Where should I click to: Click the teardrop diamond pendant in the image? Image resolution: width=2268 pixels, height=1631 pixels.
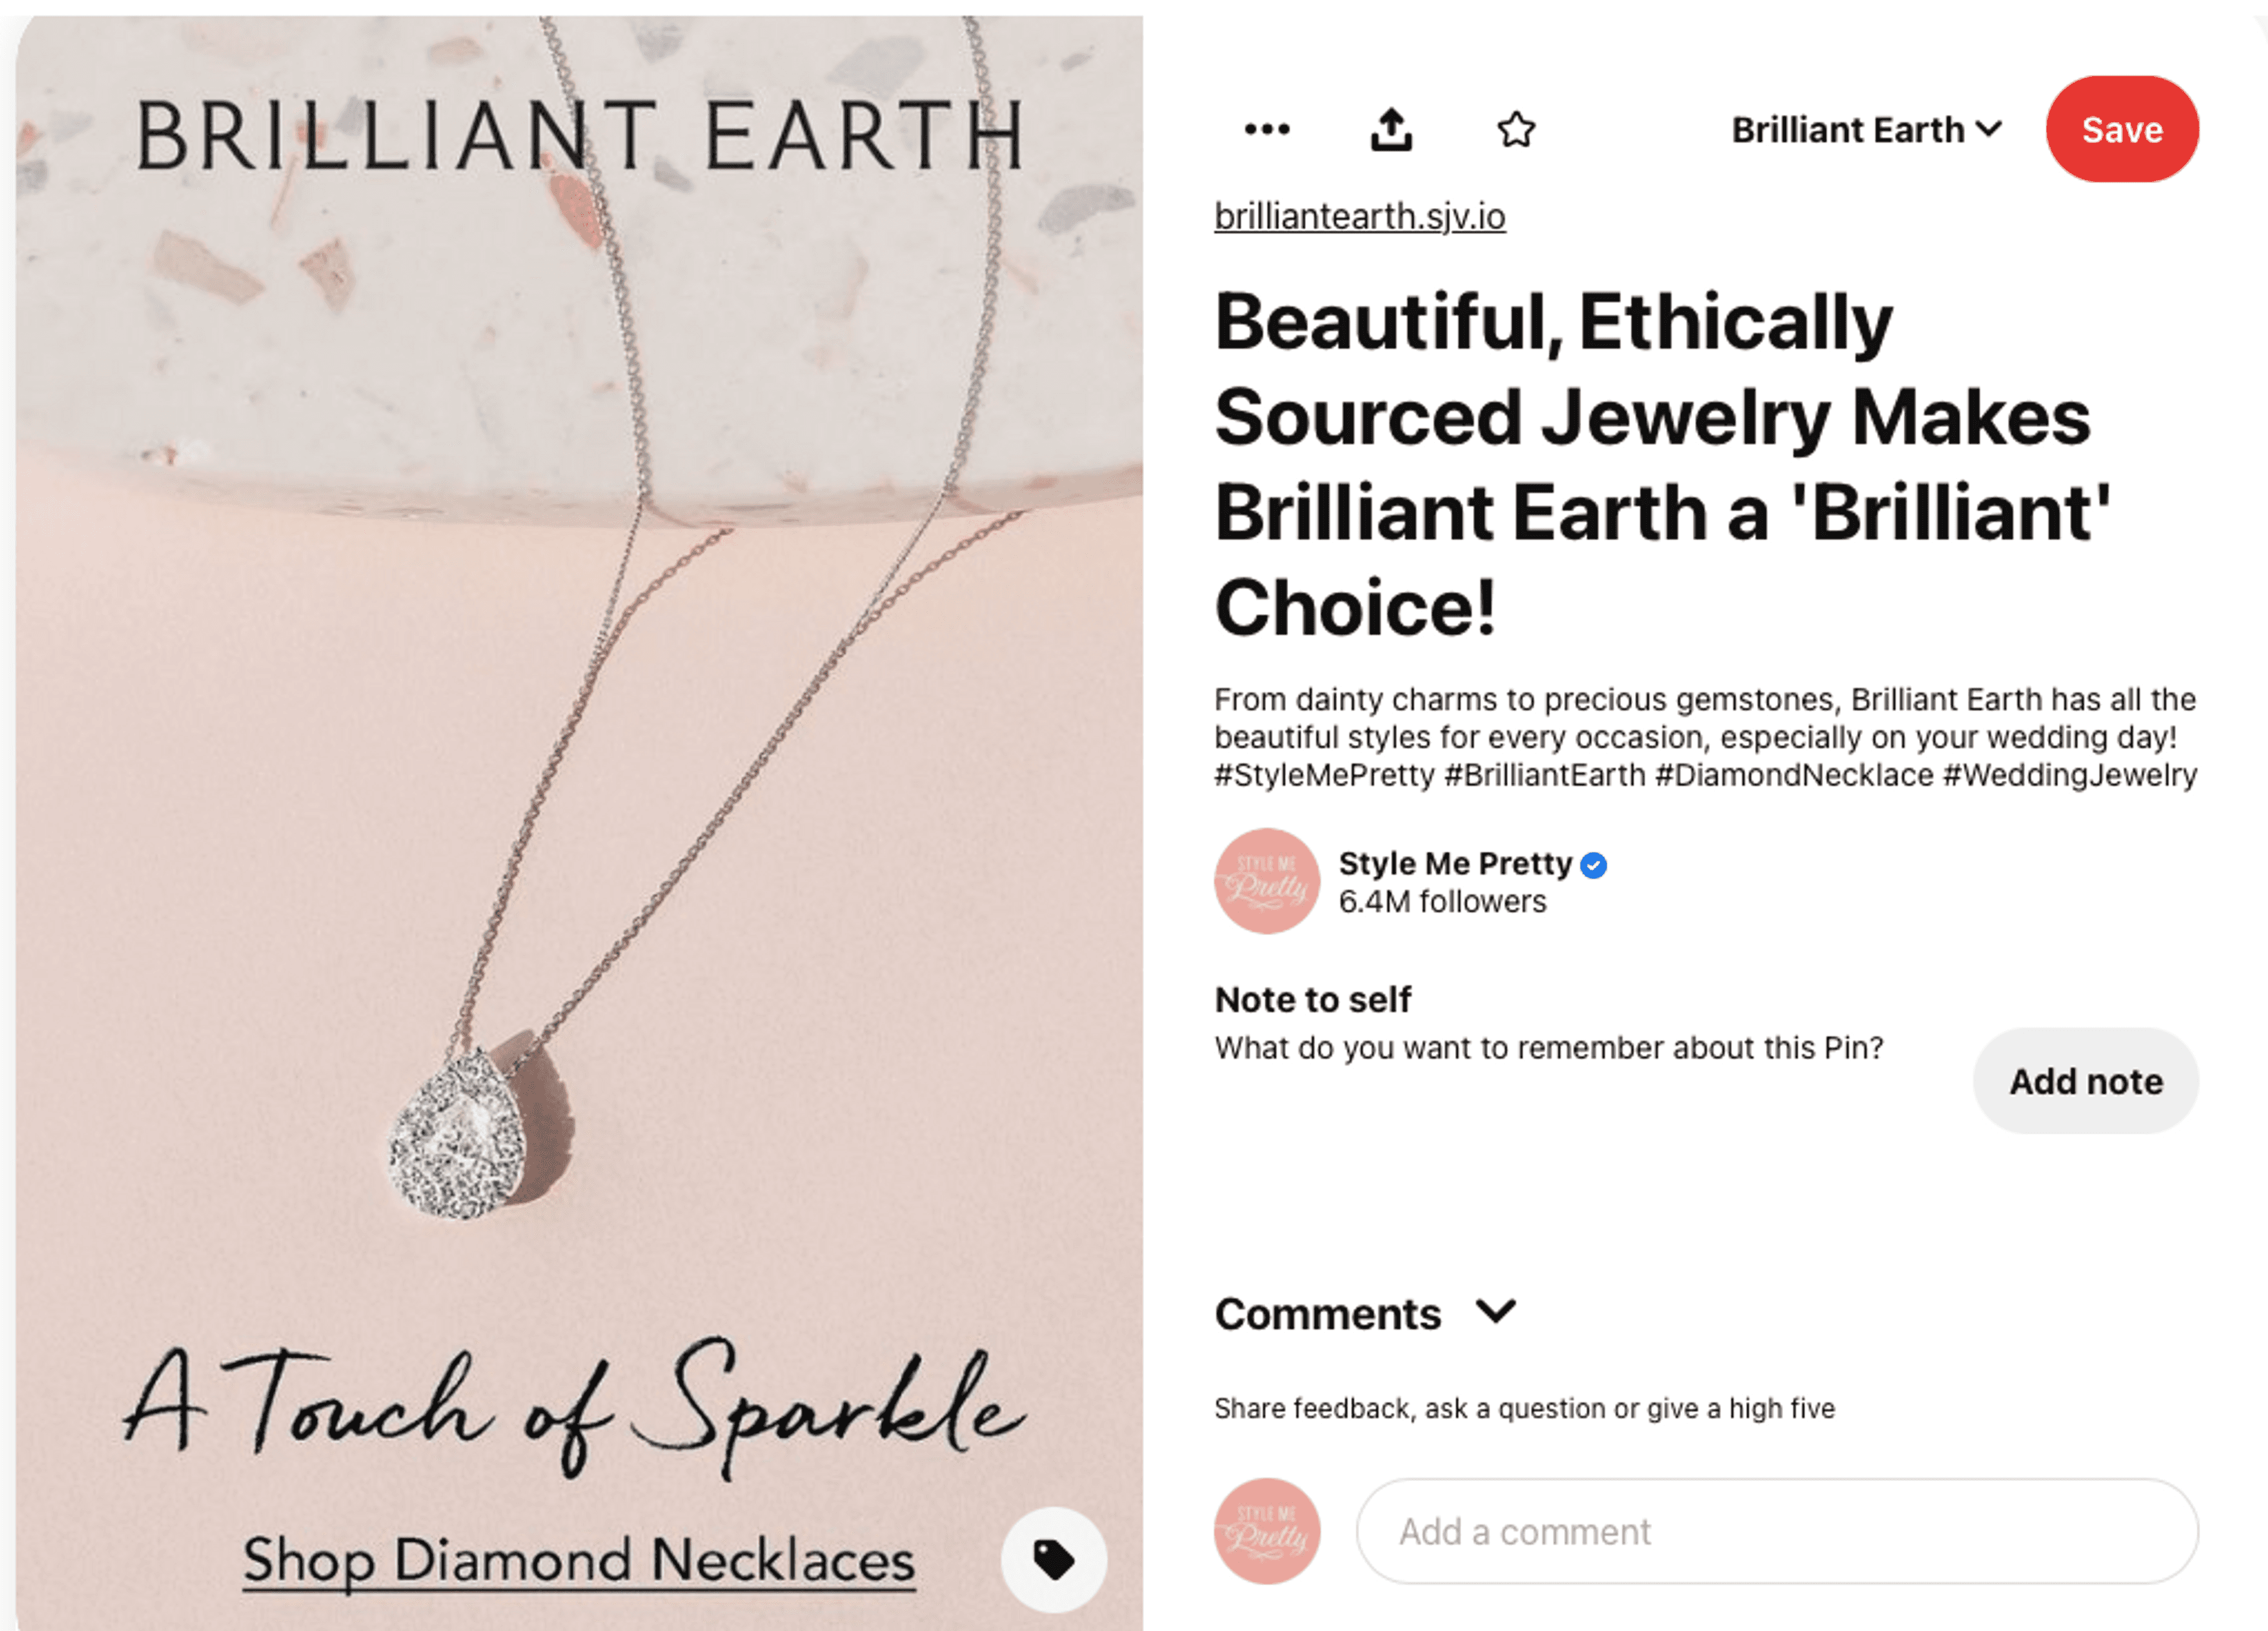(x=458, y=1137)
